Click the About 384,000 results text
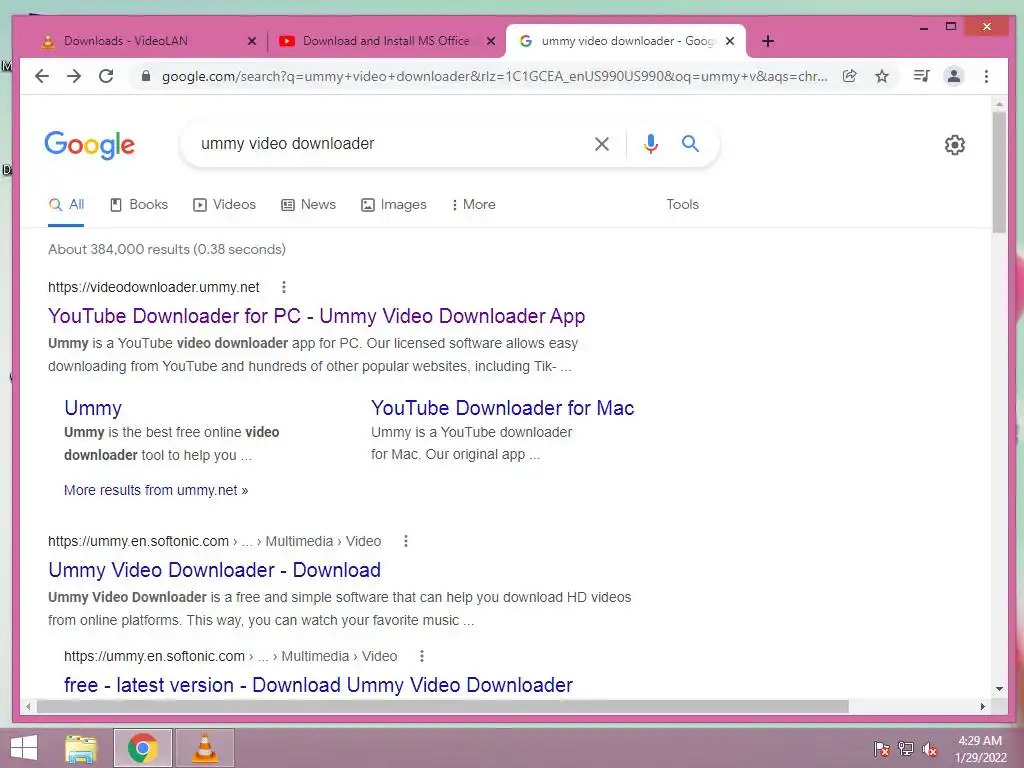Viewport: 1024px width, 768px height. [167, 249]
